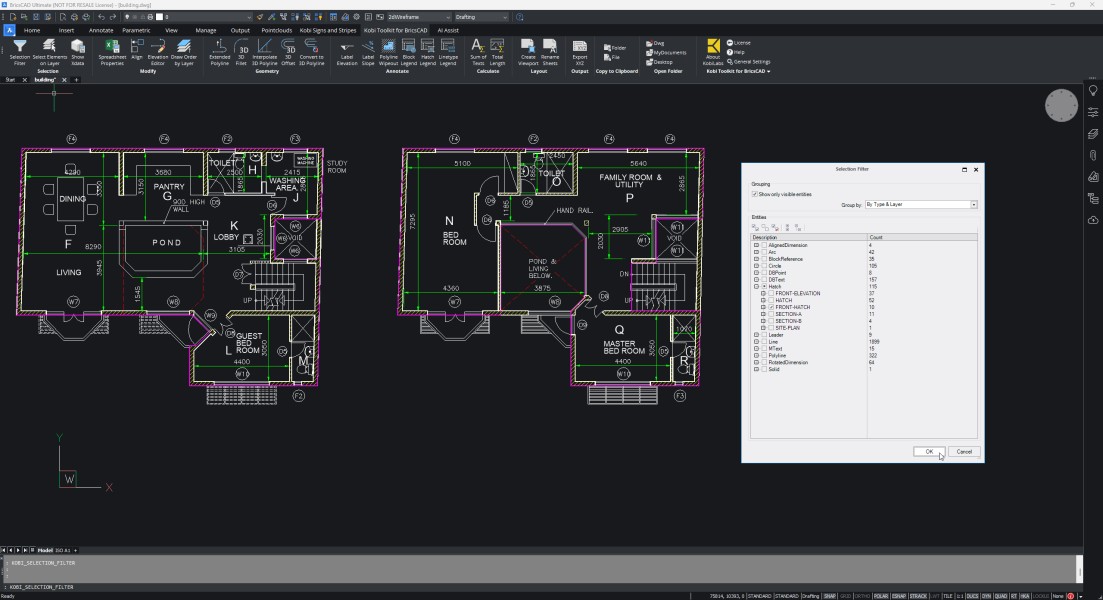Viewport: 1103px width, 600px height.
Task: Switch to the Pointclouds ribbon tab
Action: [x=276, y=30]
